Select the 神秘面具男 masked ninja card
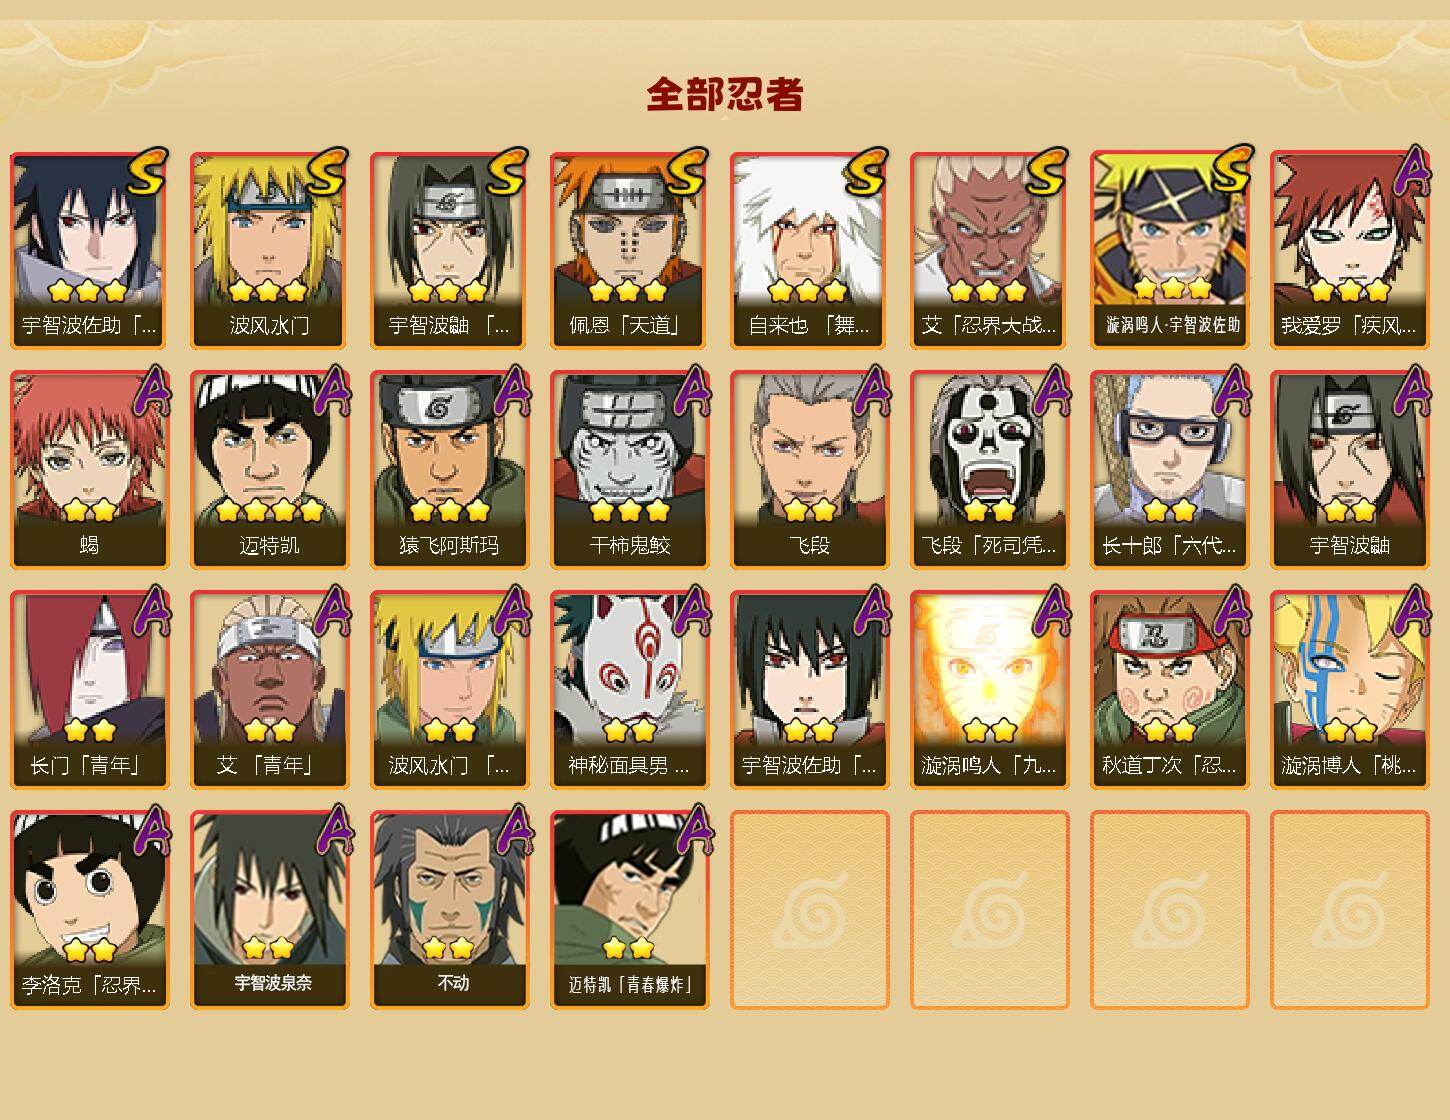 [x=629, y=690]
